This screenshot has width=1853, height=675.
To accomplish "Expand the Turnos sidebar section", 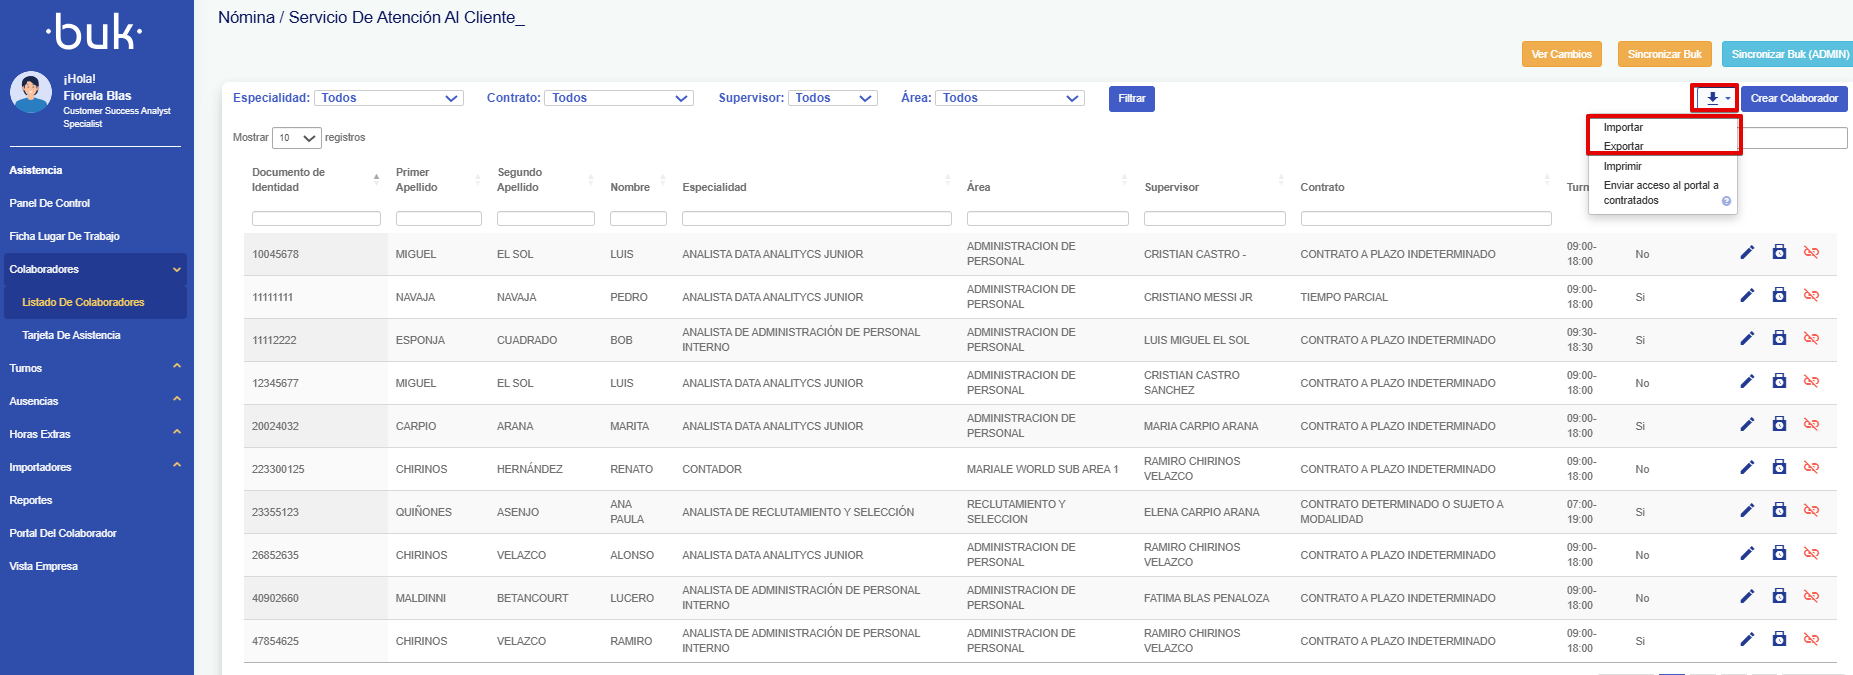I will [95, 368].
